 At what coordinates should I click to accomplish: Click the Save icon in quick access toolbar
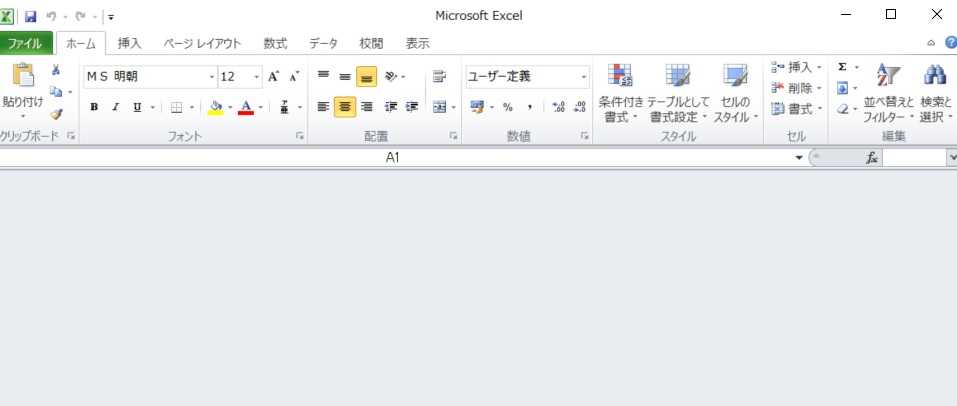pyautogui.click(x=30, y=16)
